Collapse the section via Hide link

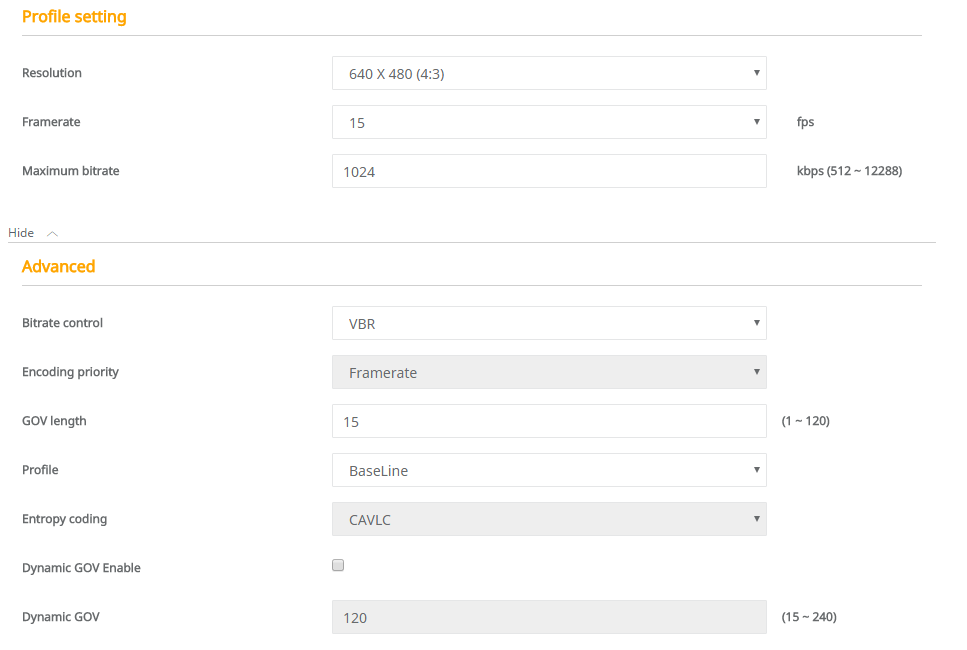point(21,233)
